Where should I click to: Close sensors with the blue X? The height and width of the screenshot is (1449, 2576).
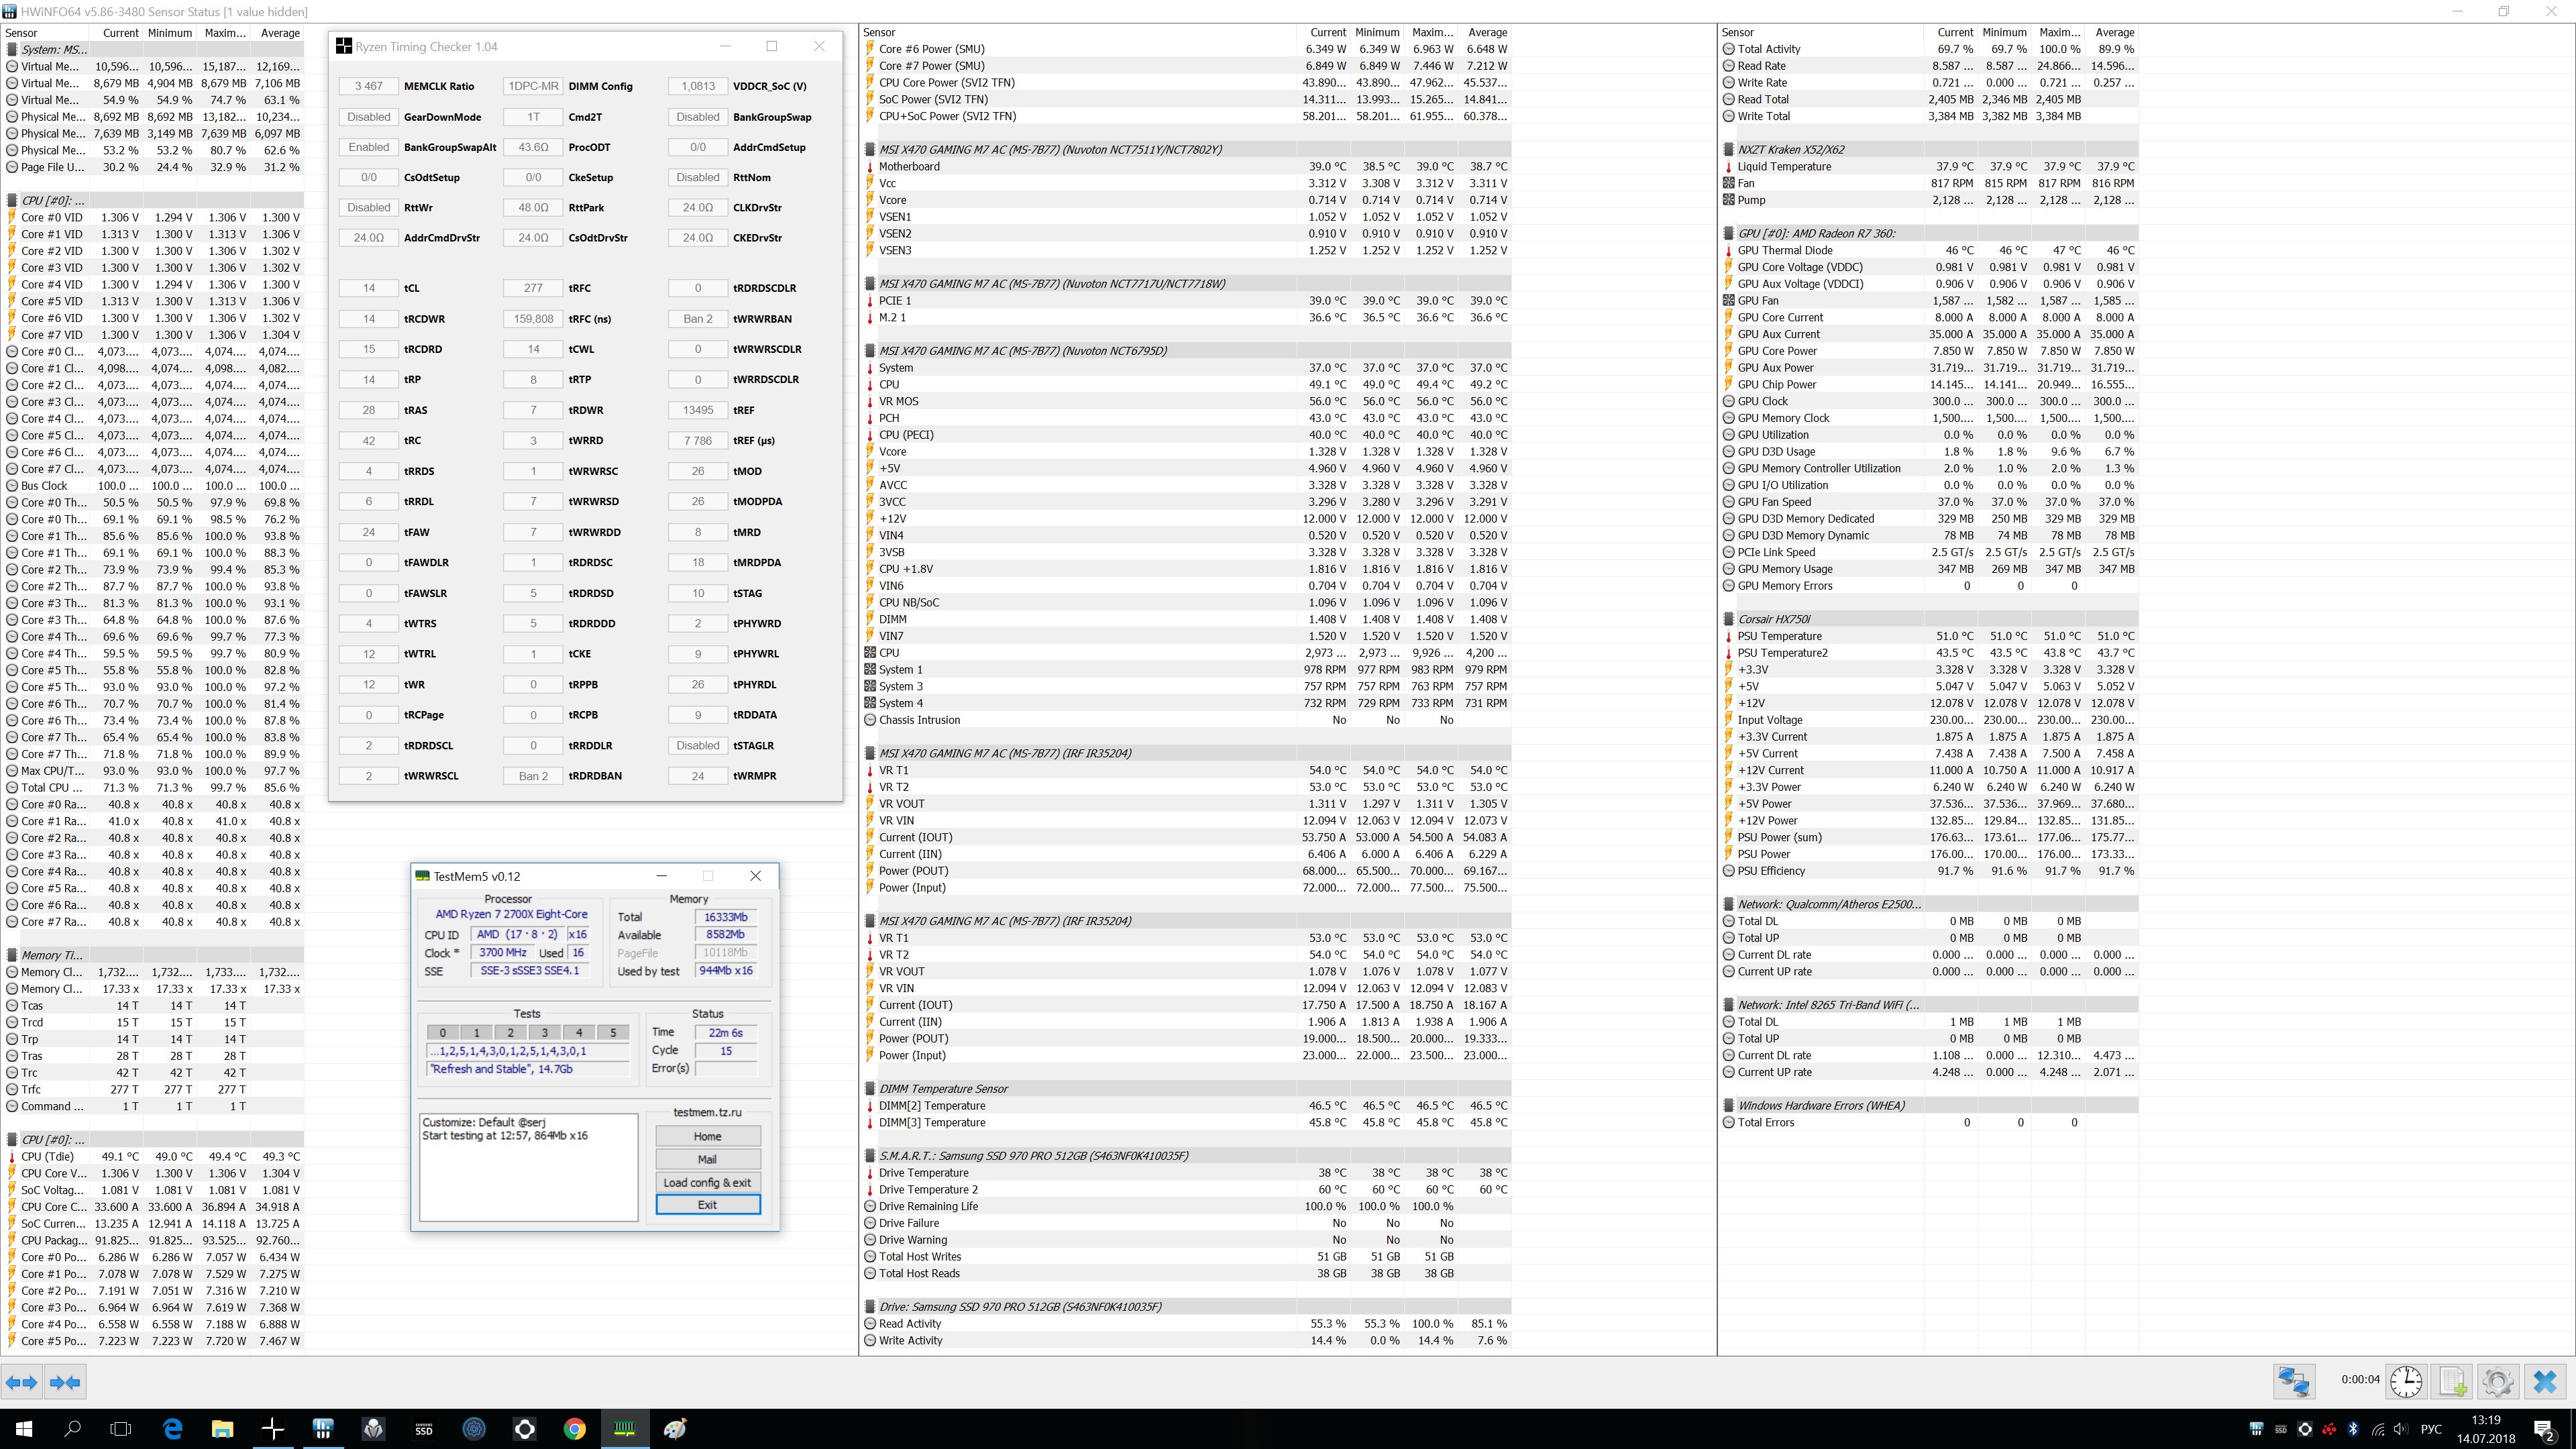tap(2545, 1382)
